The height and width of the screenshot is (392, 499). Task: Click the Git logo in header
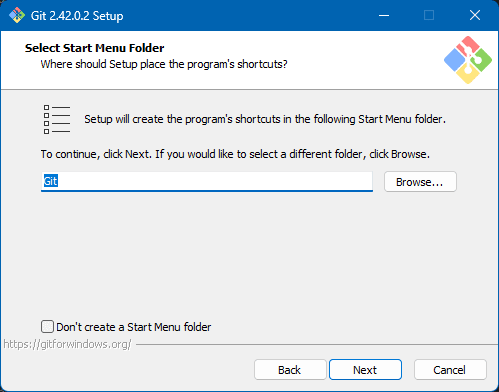[468, 60]
